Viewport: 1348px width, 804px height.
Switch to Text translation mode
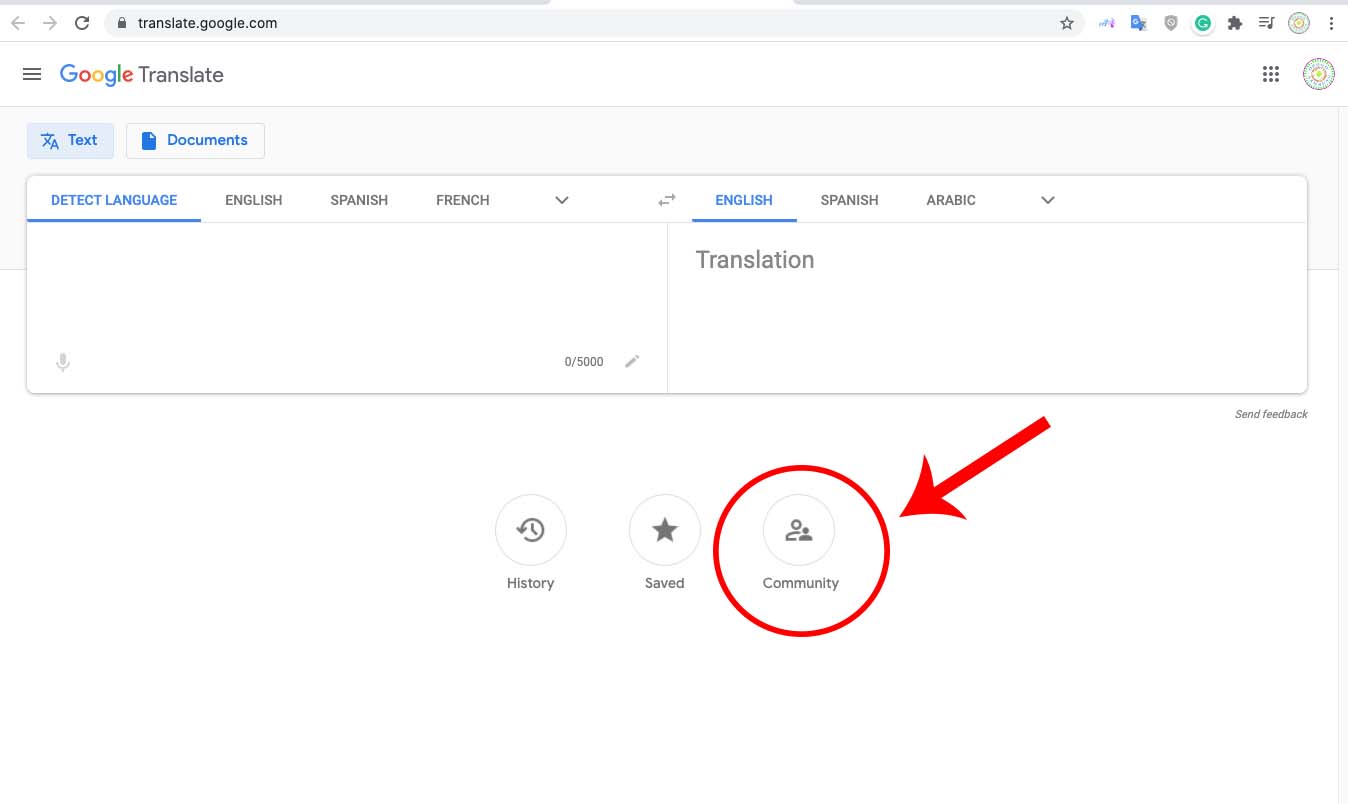pos(70,141)
